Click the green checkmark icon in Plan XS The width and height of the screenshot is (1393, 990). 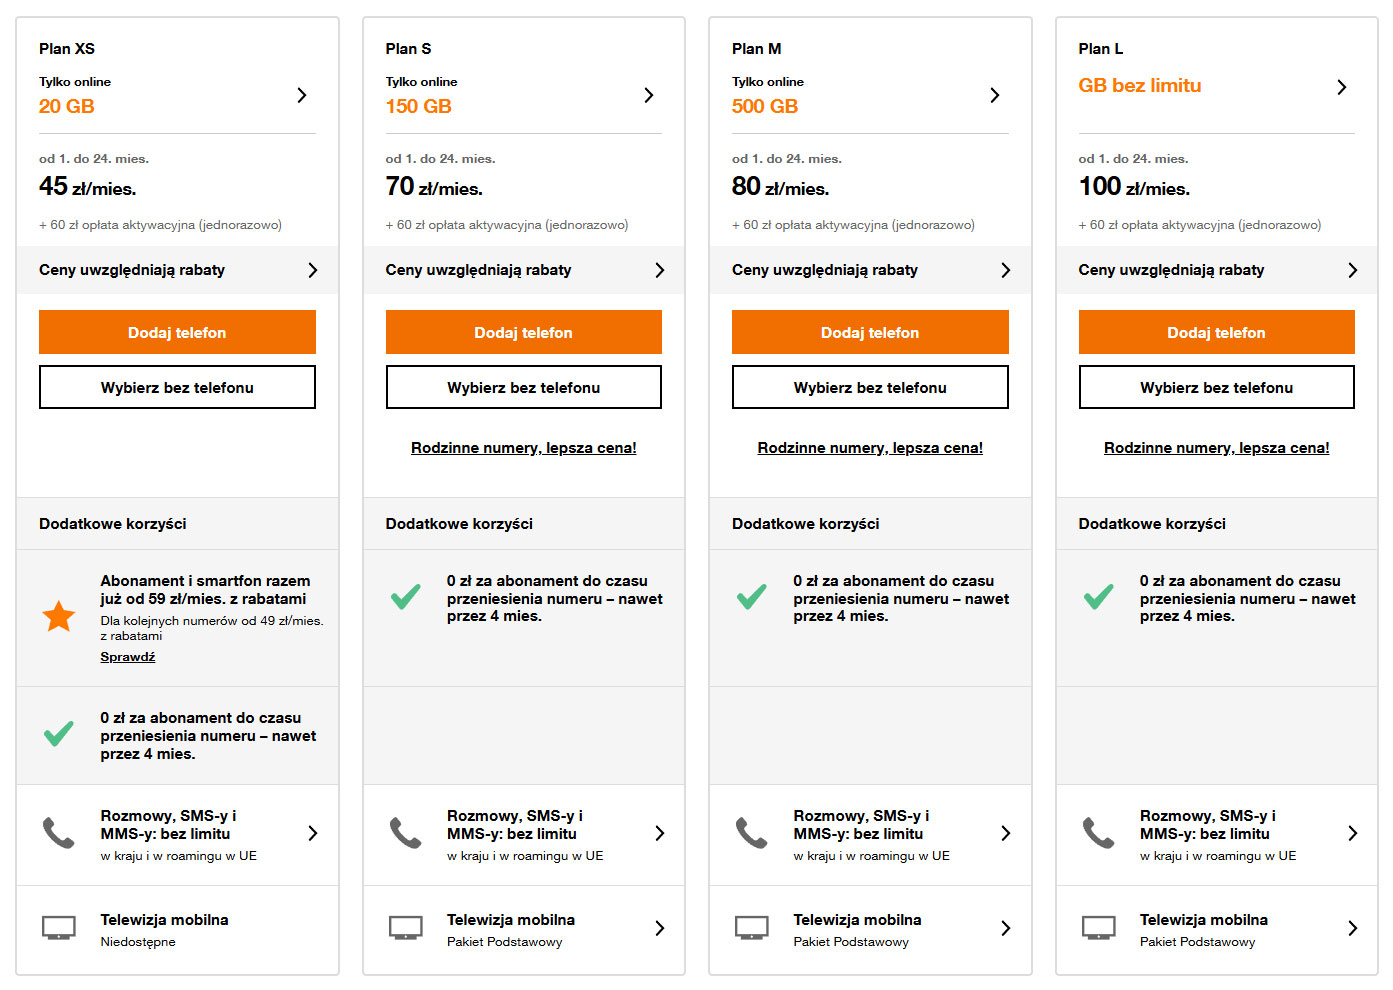pyautogui.click(x=59, y=734)
